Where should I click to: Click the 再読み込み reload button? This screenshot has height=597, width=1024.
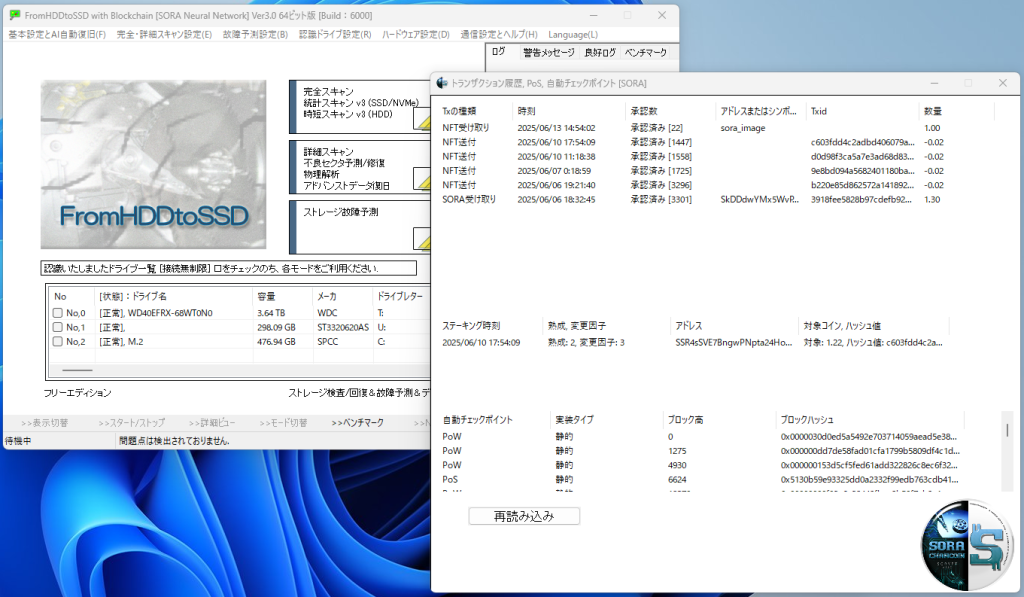[524, 516]
